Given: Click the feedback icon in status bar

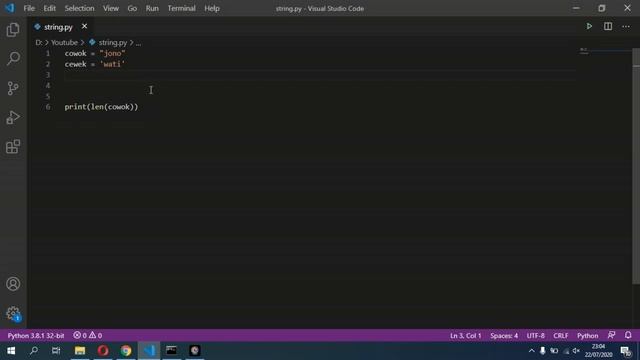Looking at the screenshot, I should (x=611, y=336).
